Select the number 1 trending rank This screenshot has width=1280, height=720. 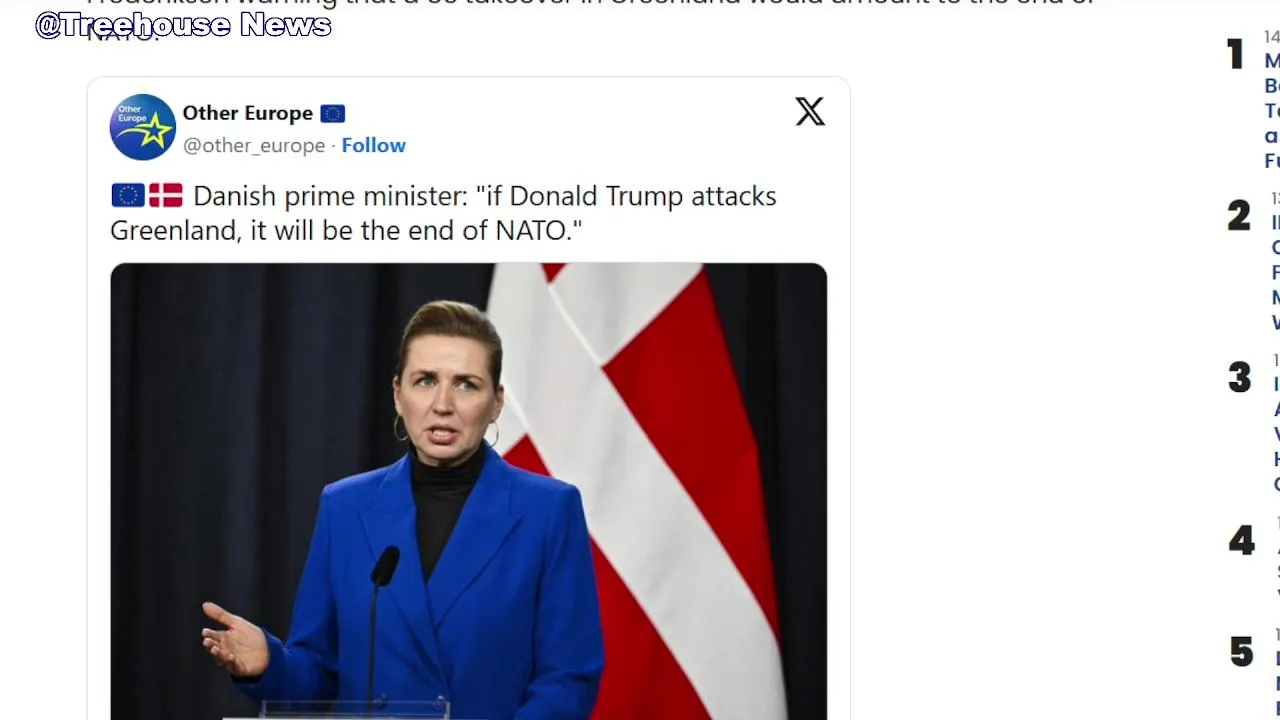1236,54
